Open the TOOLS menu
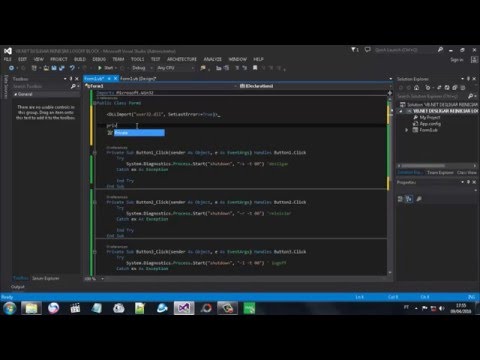 coord(137,59)
